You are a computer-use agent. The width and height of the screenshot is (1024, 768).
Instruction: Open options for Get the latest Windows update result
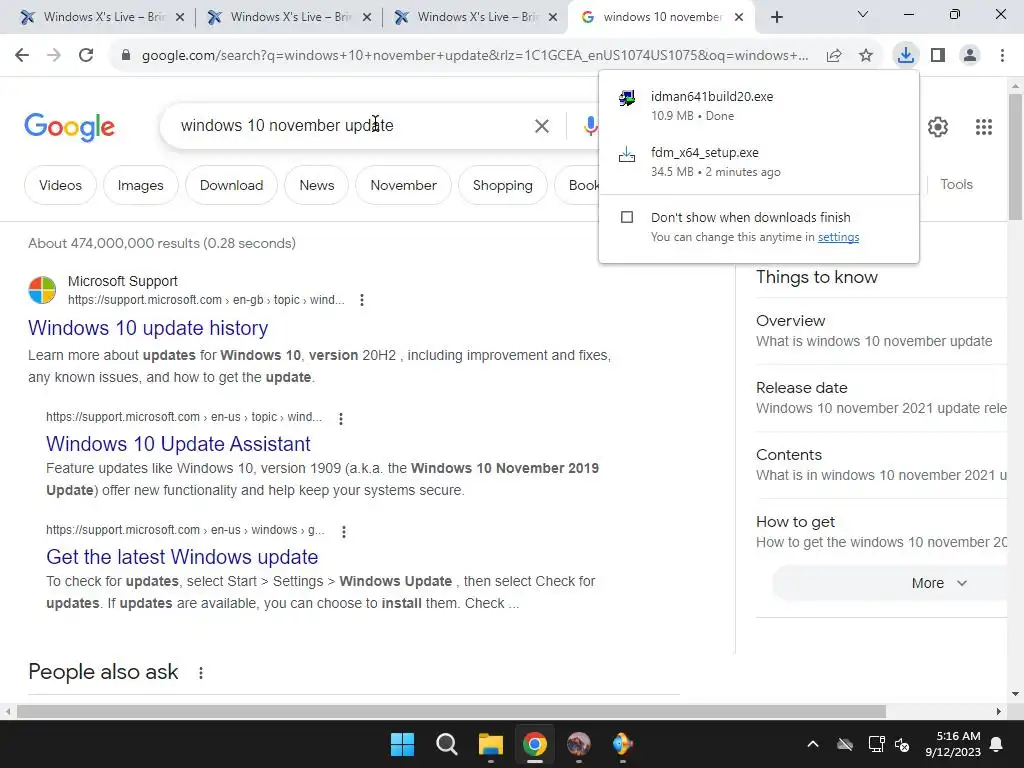[x=344, y=532]
